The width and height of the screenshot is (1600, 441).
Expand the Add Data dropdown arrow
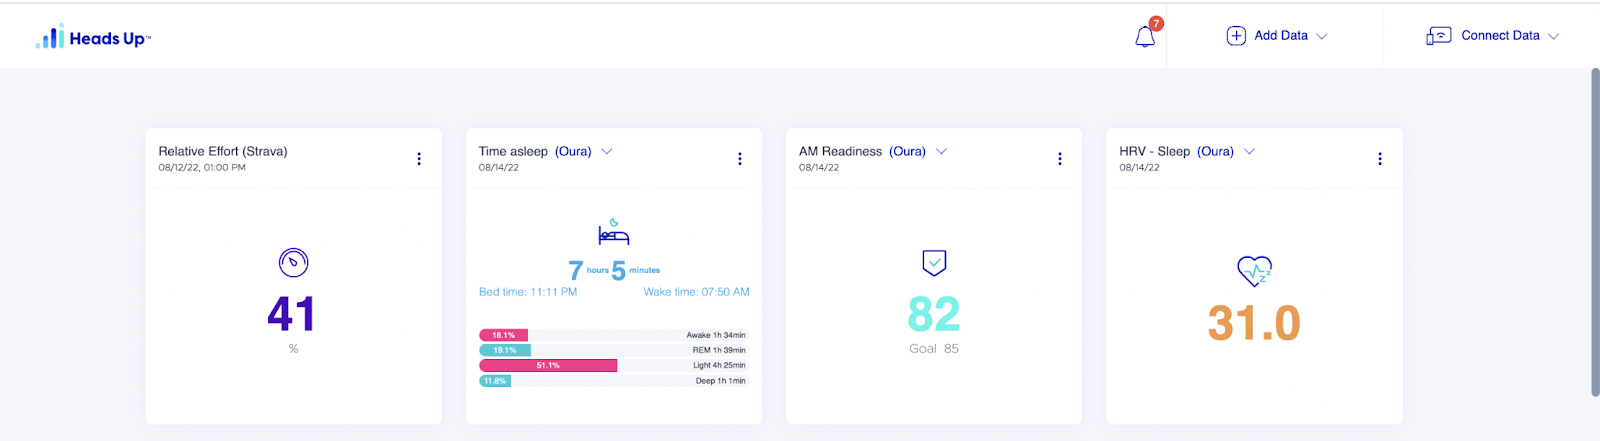1321,36
